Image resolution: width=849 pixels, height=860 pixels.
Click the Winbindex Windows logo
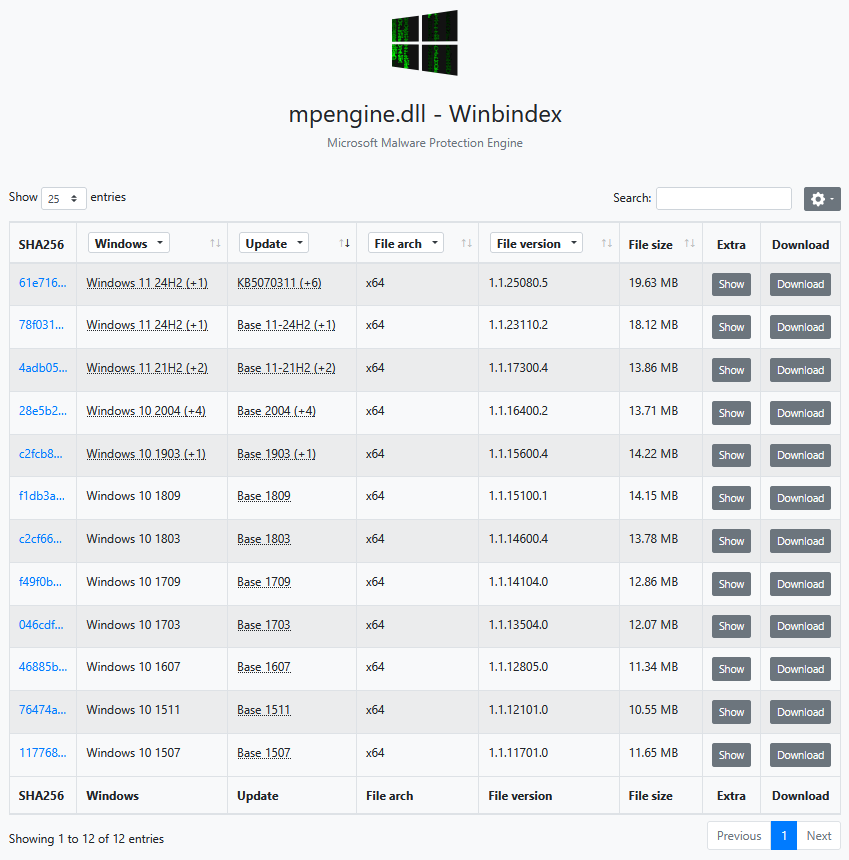point(424,43)
